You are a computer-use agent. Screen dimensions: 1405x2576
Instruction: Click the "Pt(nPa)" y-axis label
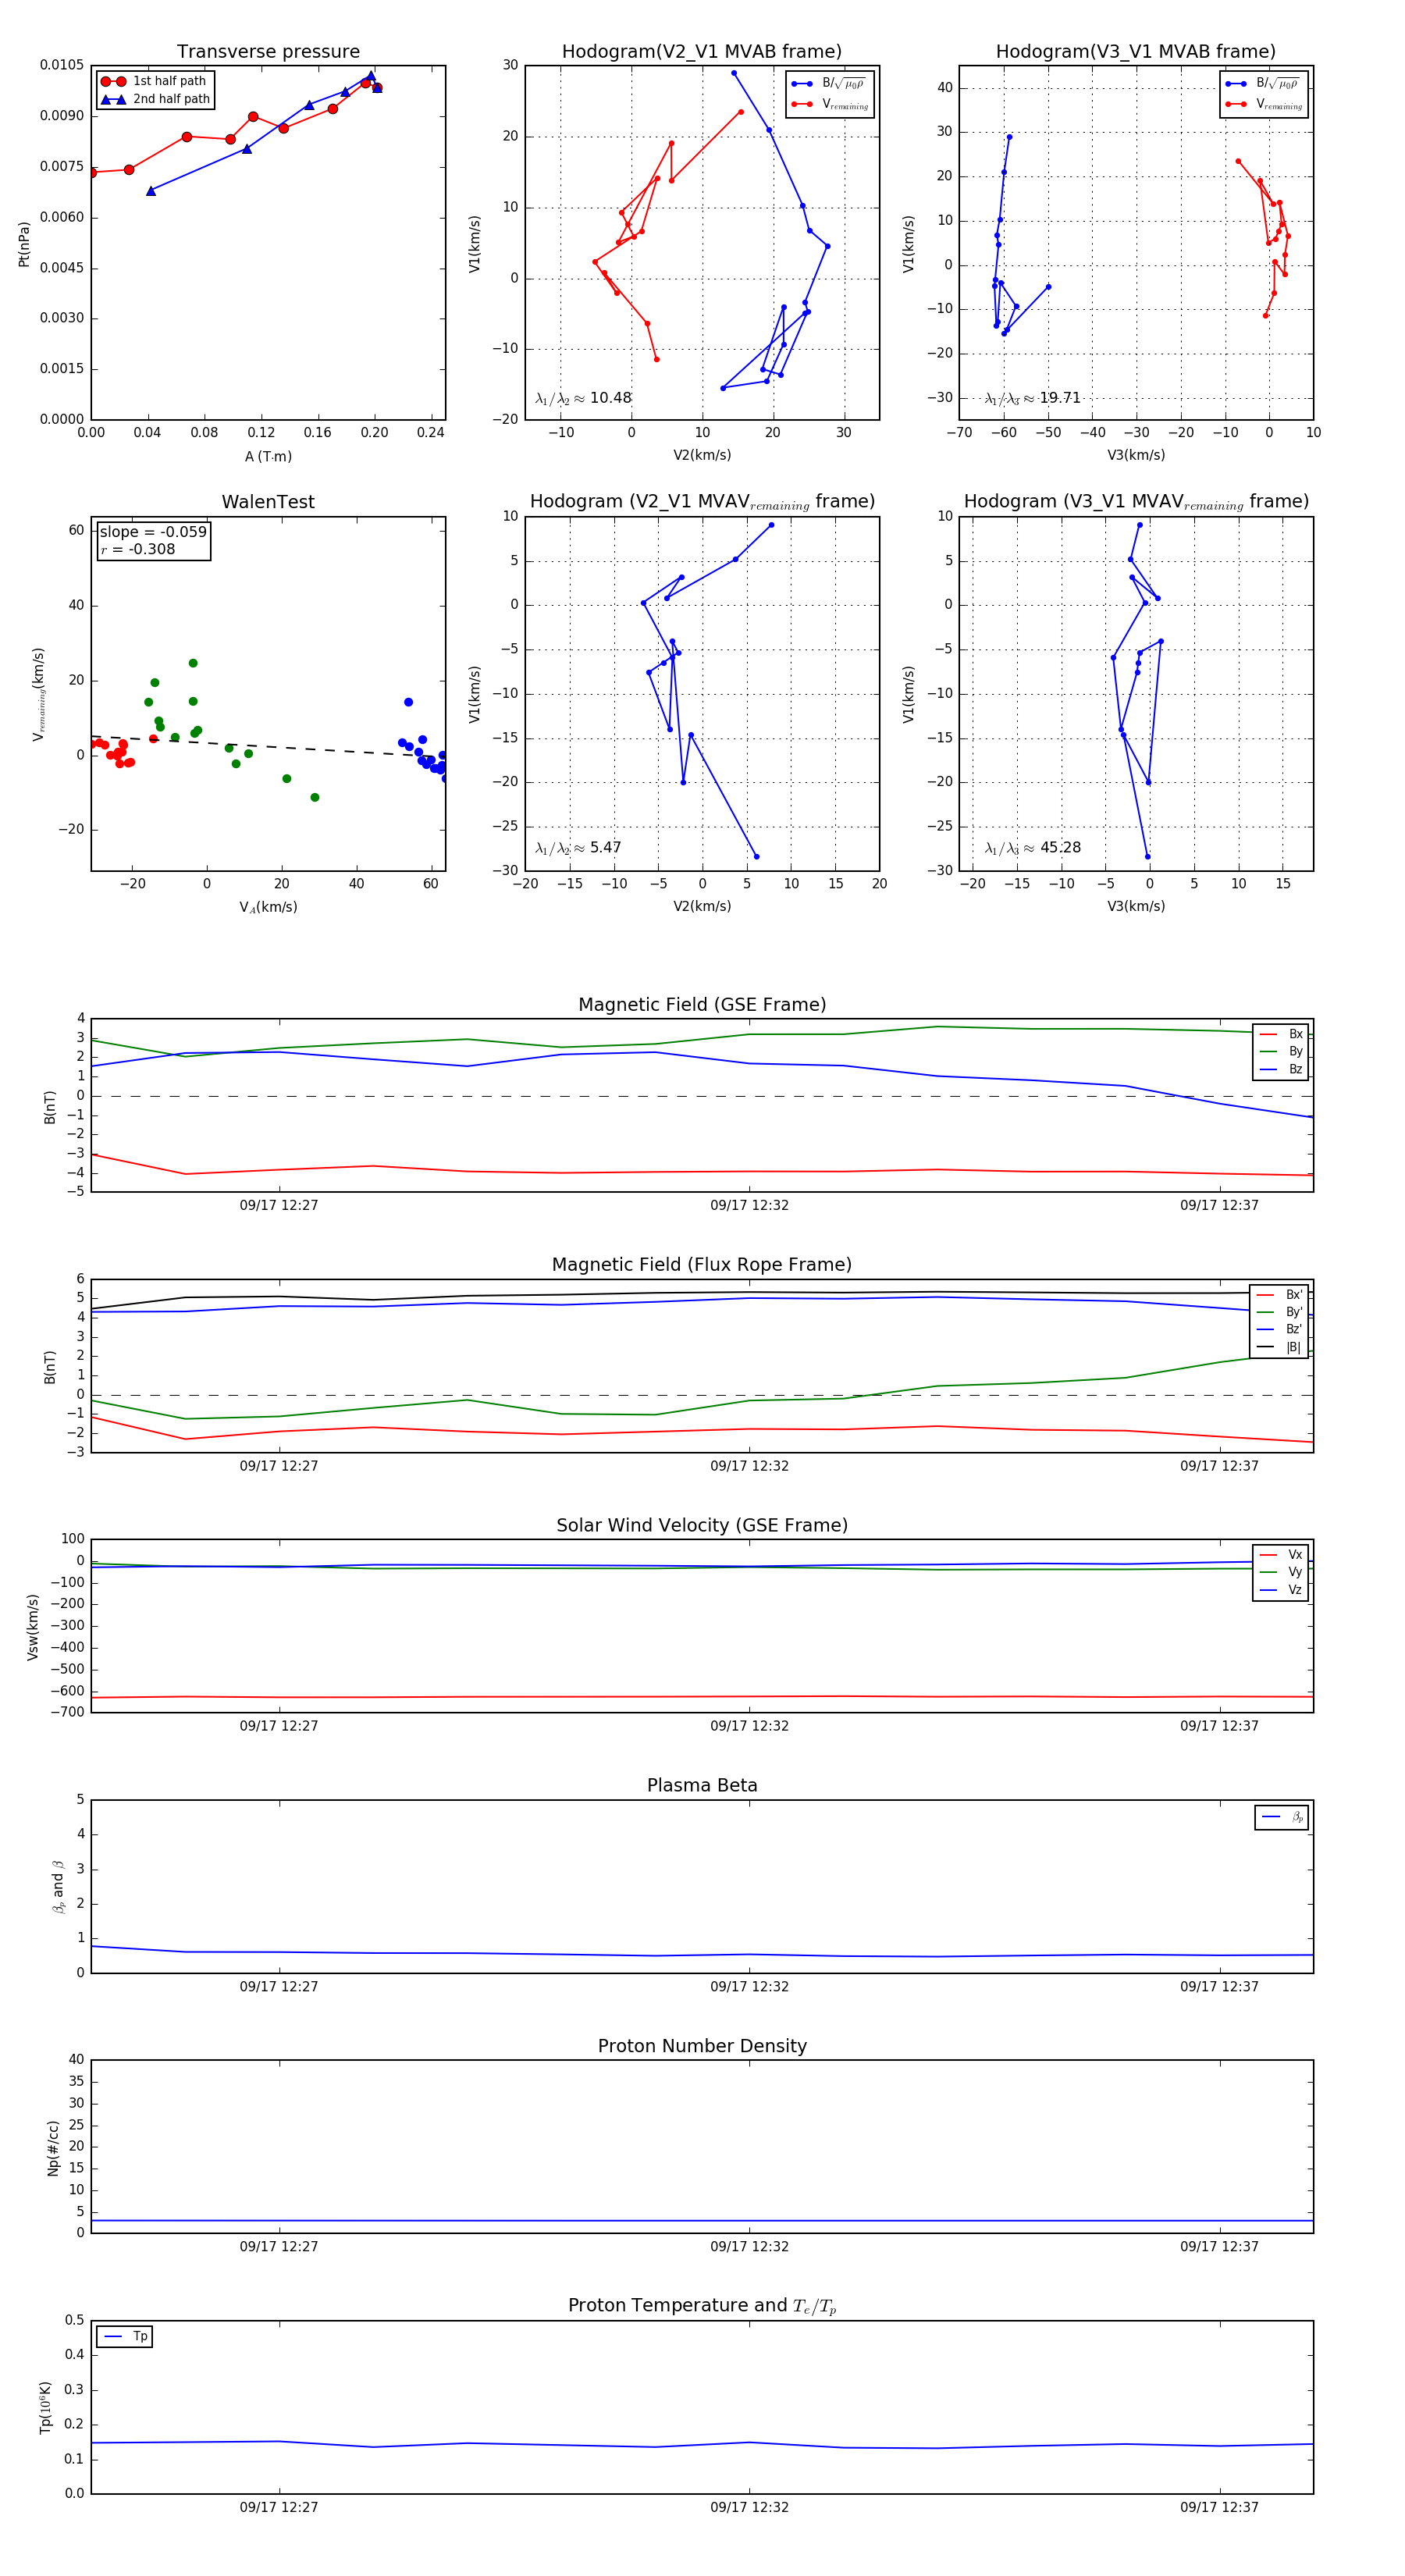tap(24, 243)
